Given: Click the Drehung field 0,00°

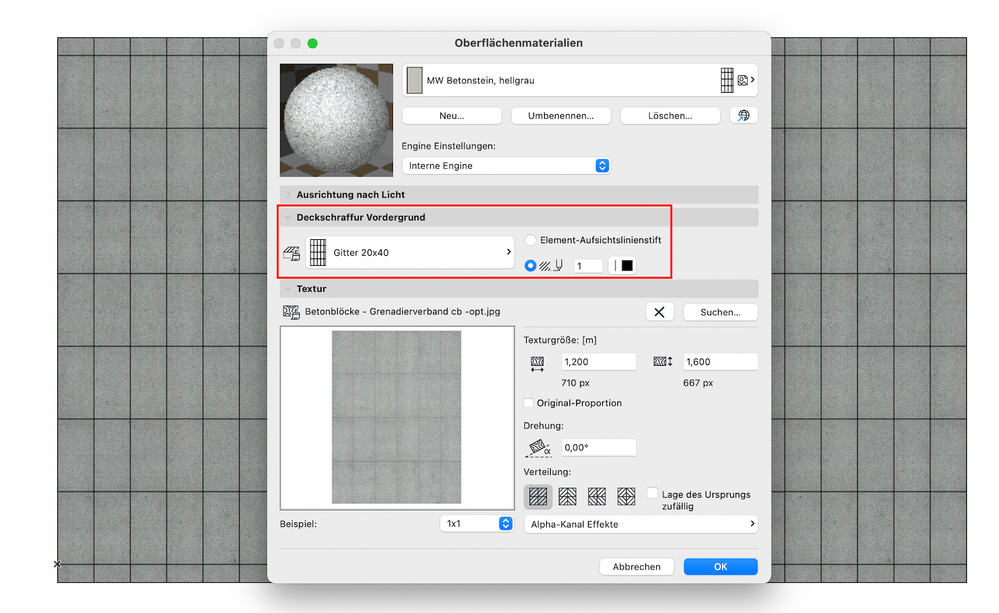Looking at the screenshot, I should 598,447.
